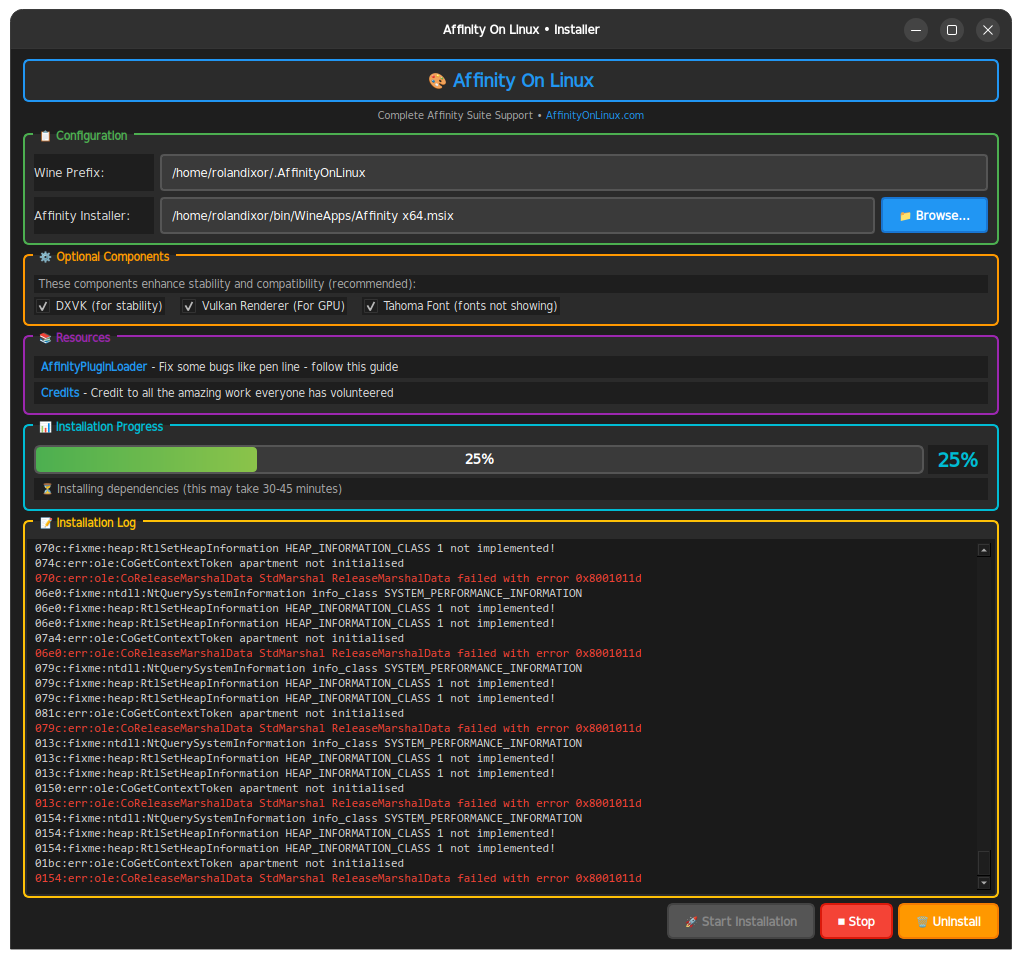
Task: Click the palette icon in the Affinity On Linux header
Action: (436, 80)
